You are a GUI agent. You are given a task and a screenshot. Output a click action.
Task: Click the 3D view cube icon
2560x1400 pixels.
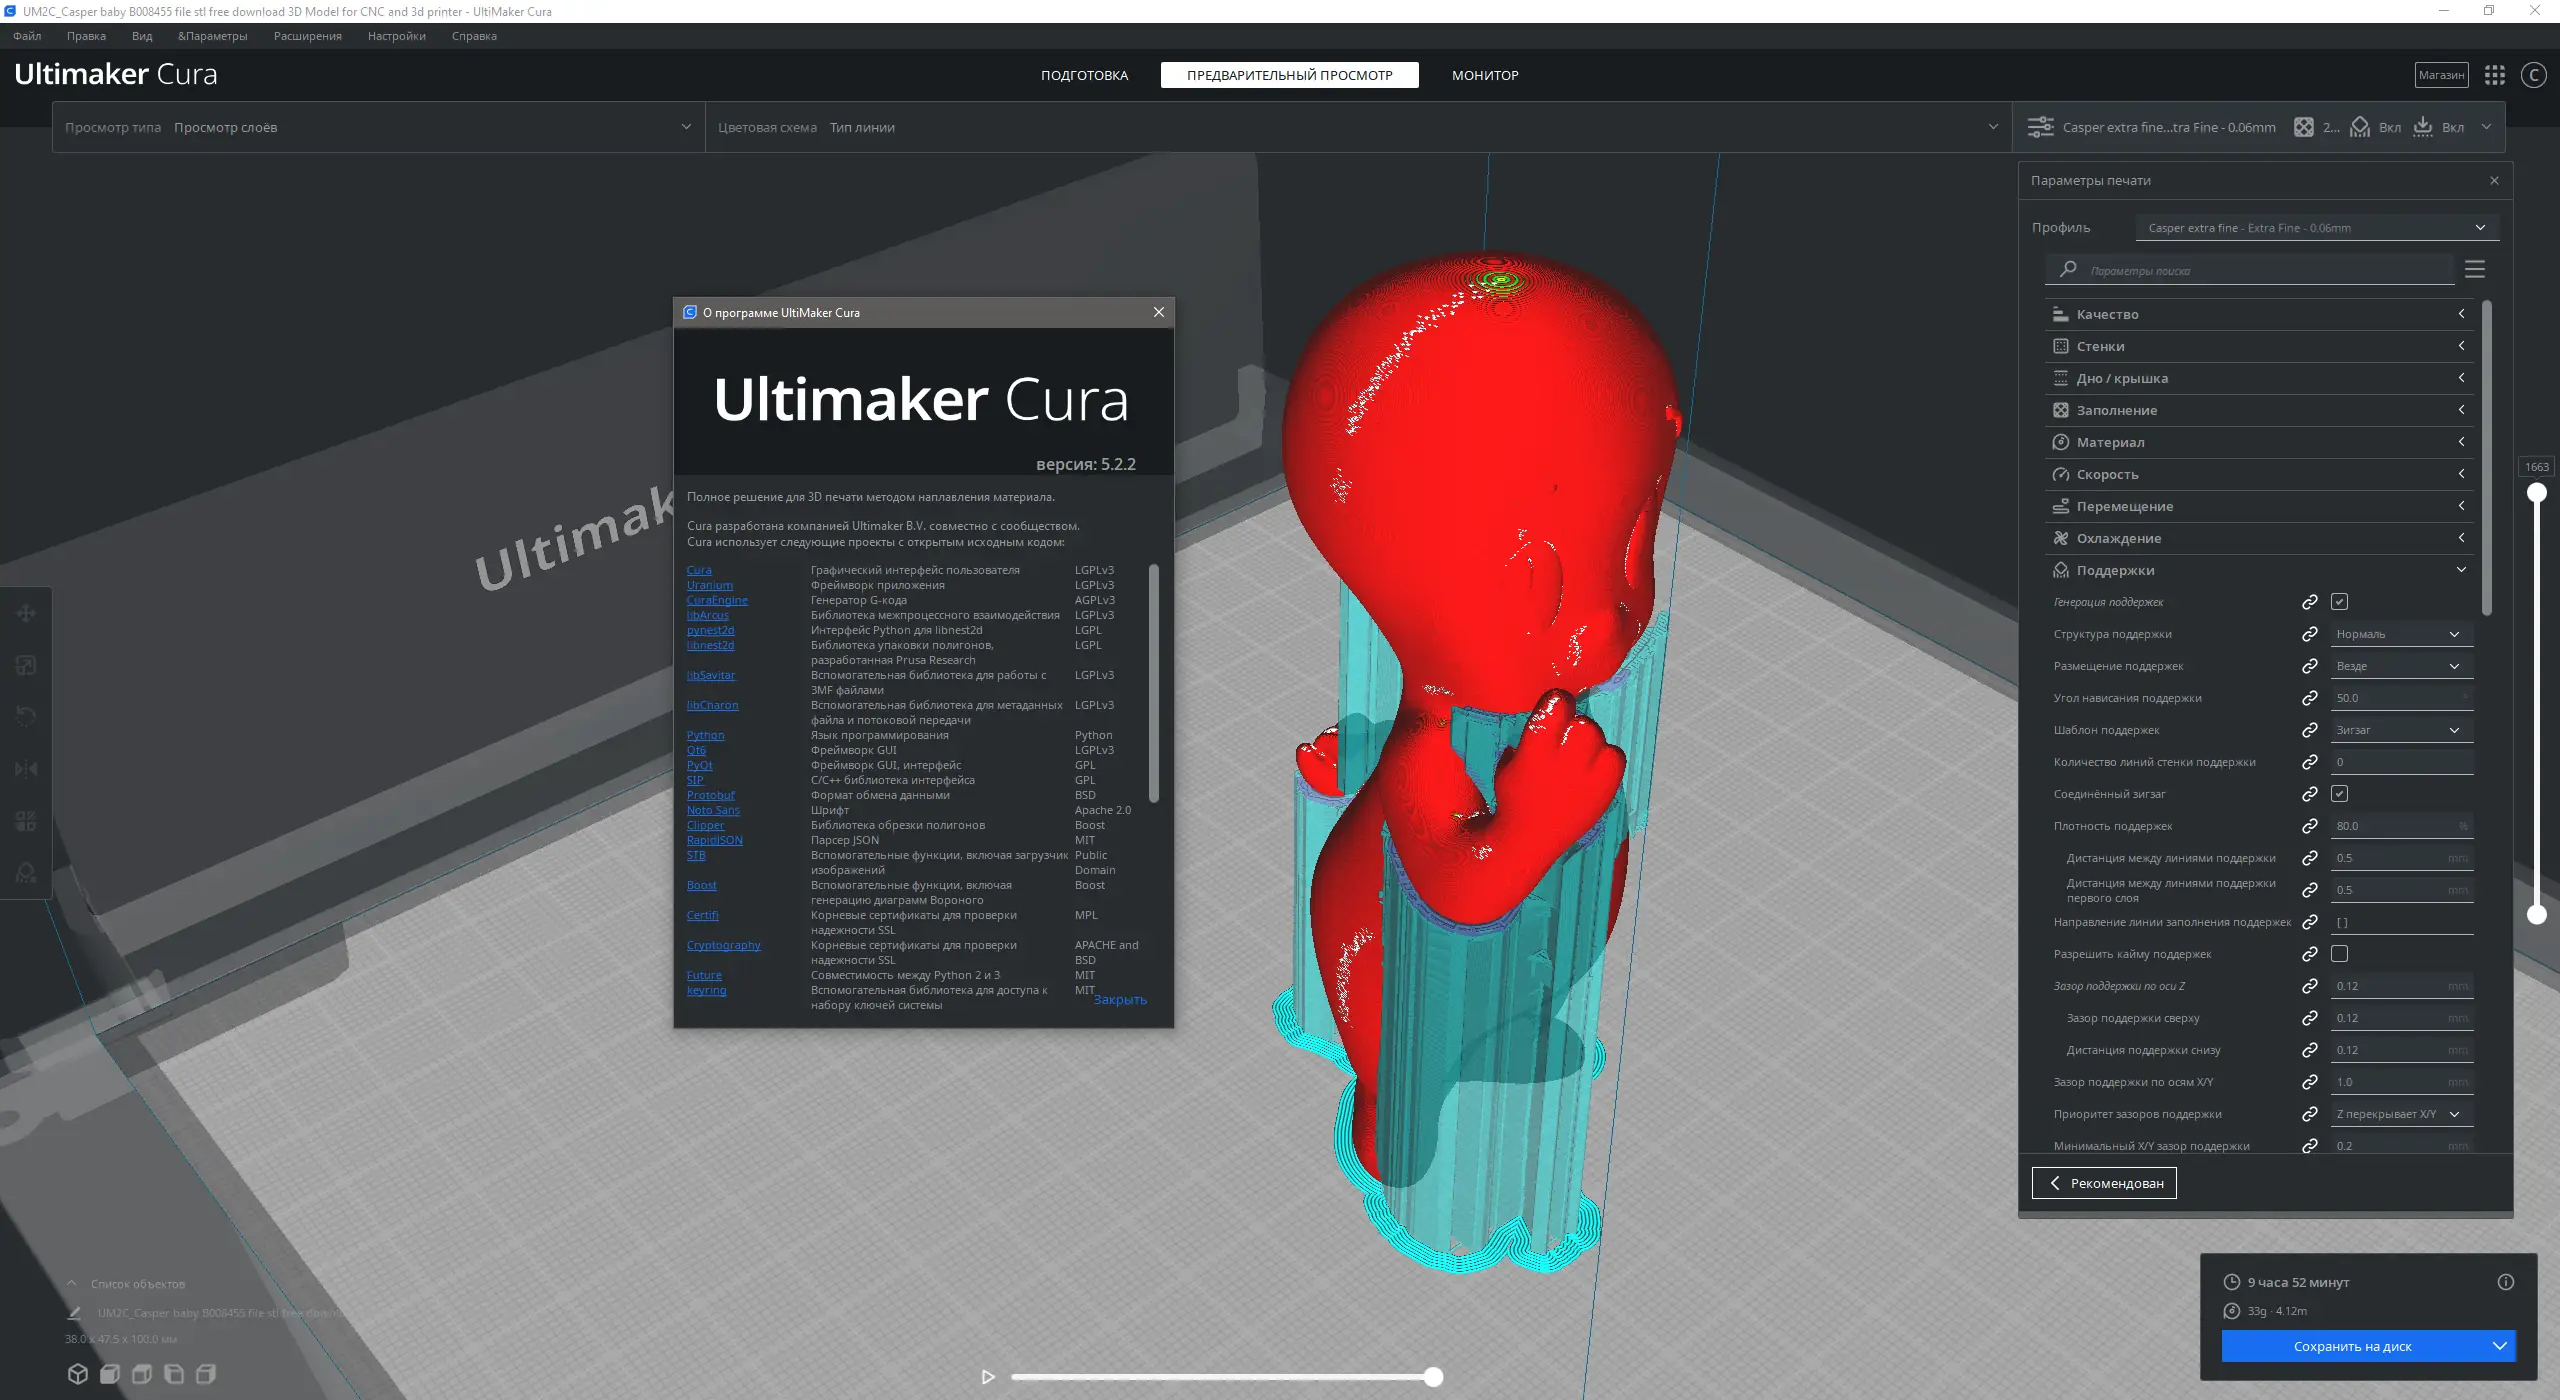[78, 1374]
